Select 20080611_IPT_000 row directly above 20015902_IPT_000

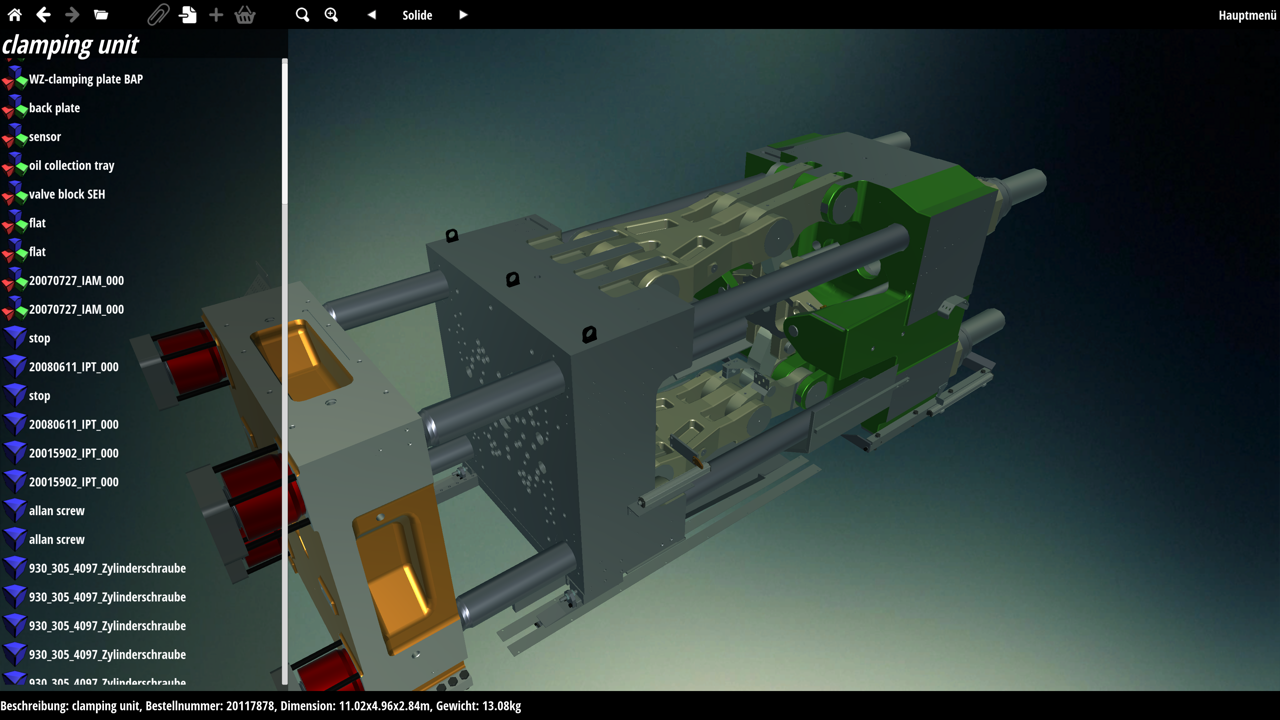[x=142, y=424]
